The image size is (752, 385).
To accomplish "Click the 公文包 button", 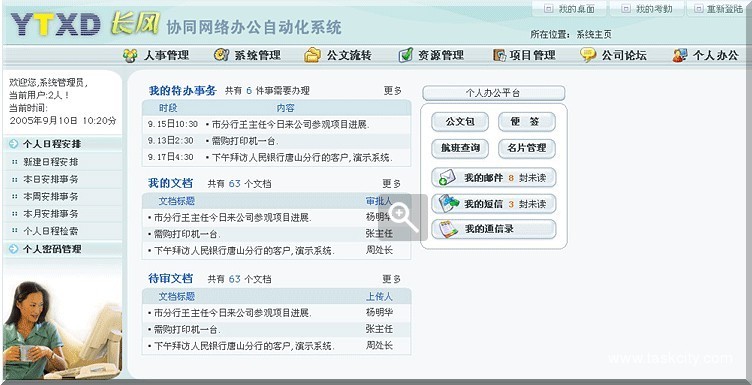I will 460,122.
